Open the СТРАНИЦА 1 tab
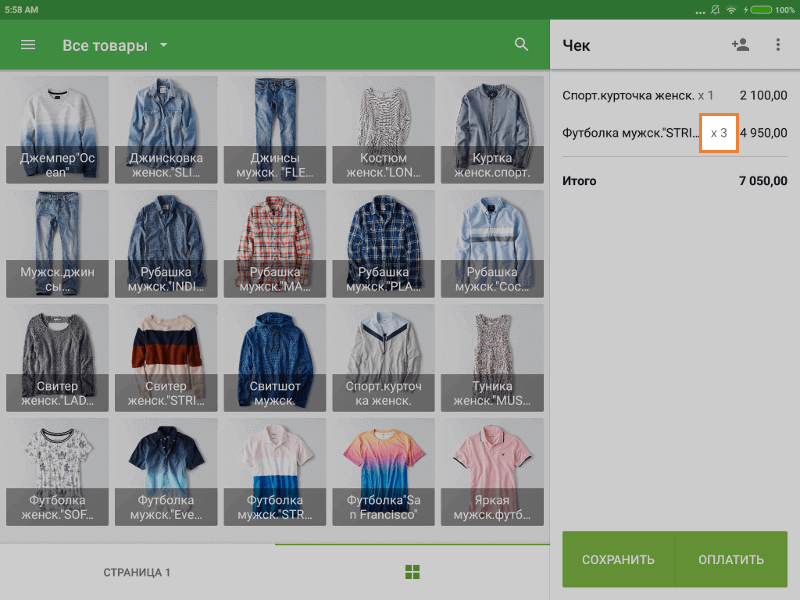 pos(137,572)
